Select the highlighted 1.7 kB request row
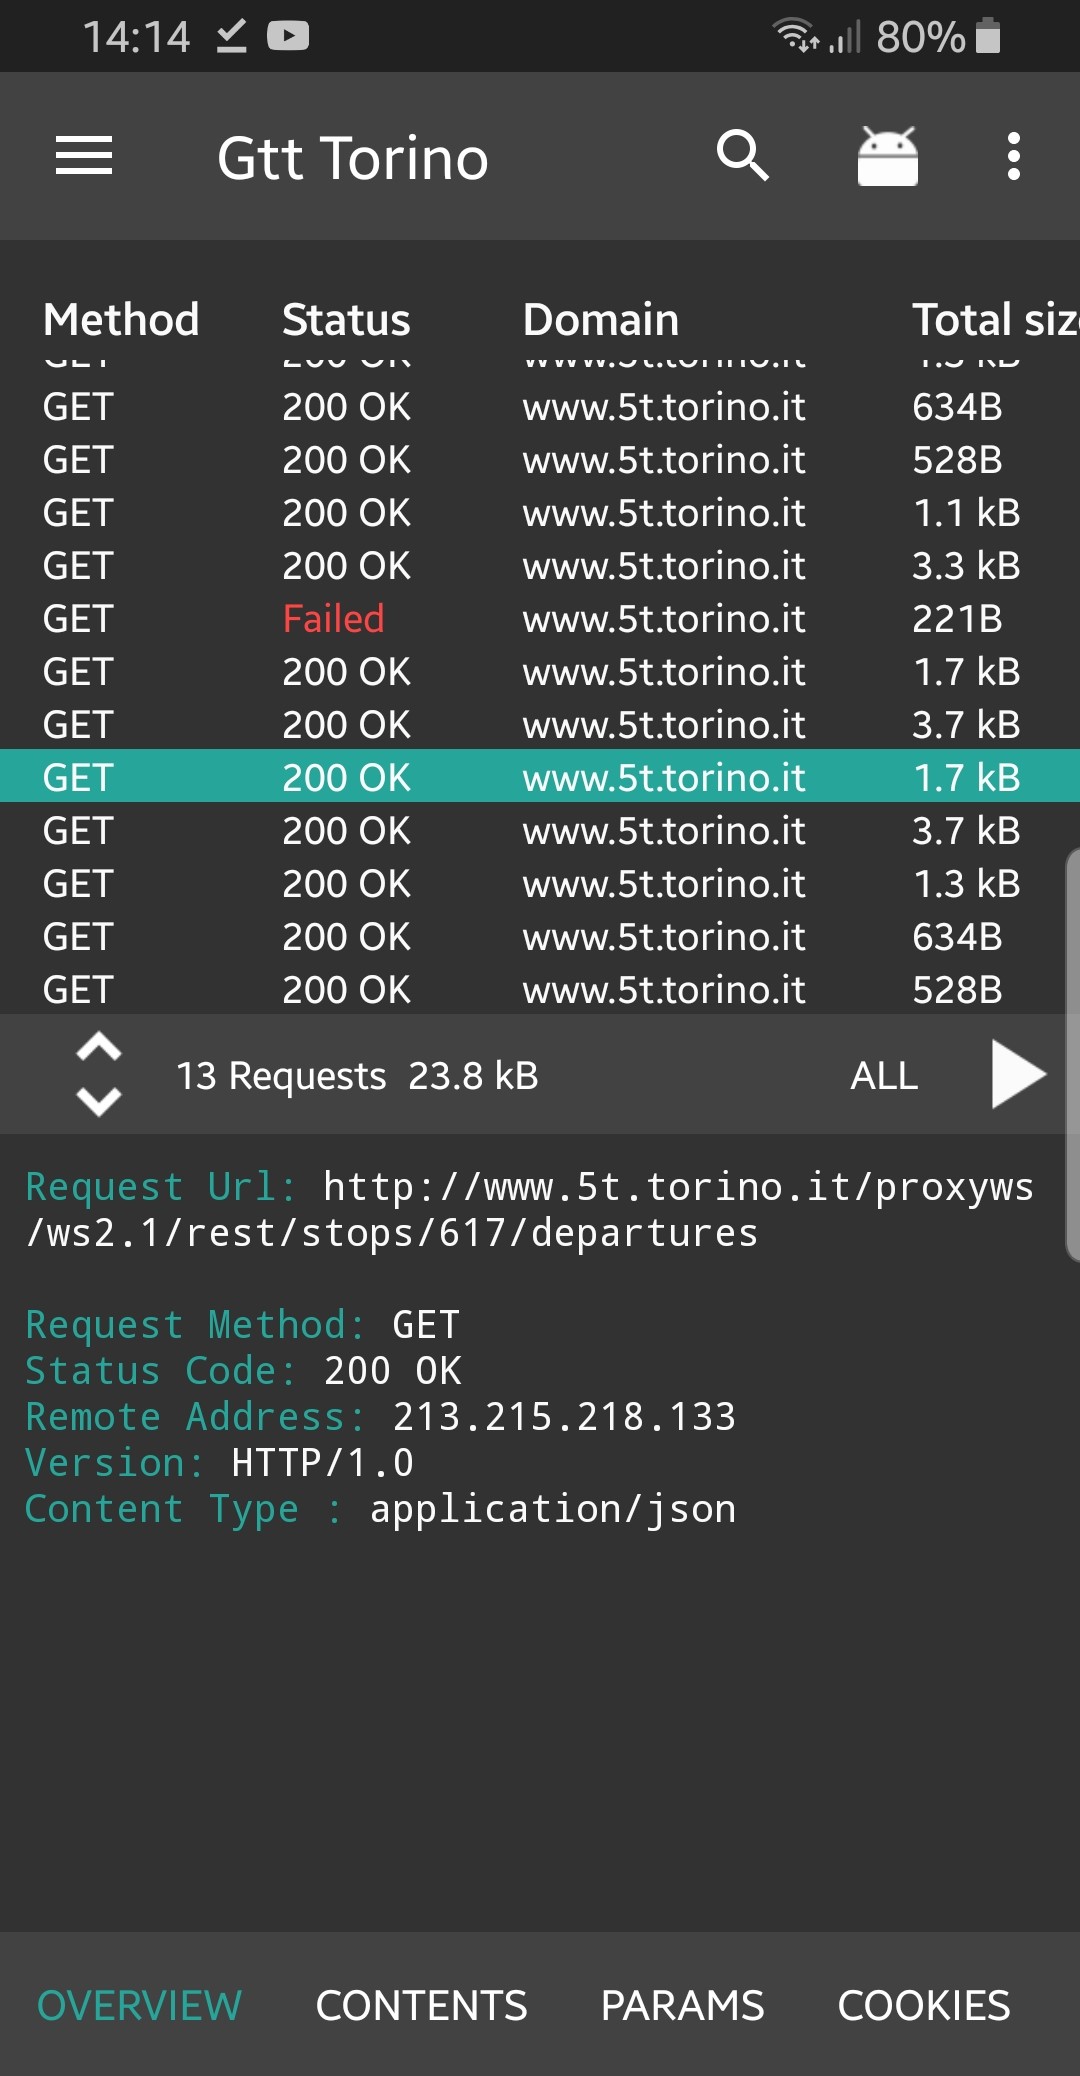Viewport: 1080px width, 2076px height. click(540, 777)
